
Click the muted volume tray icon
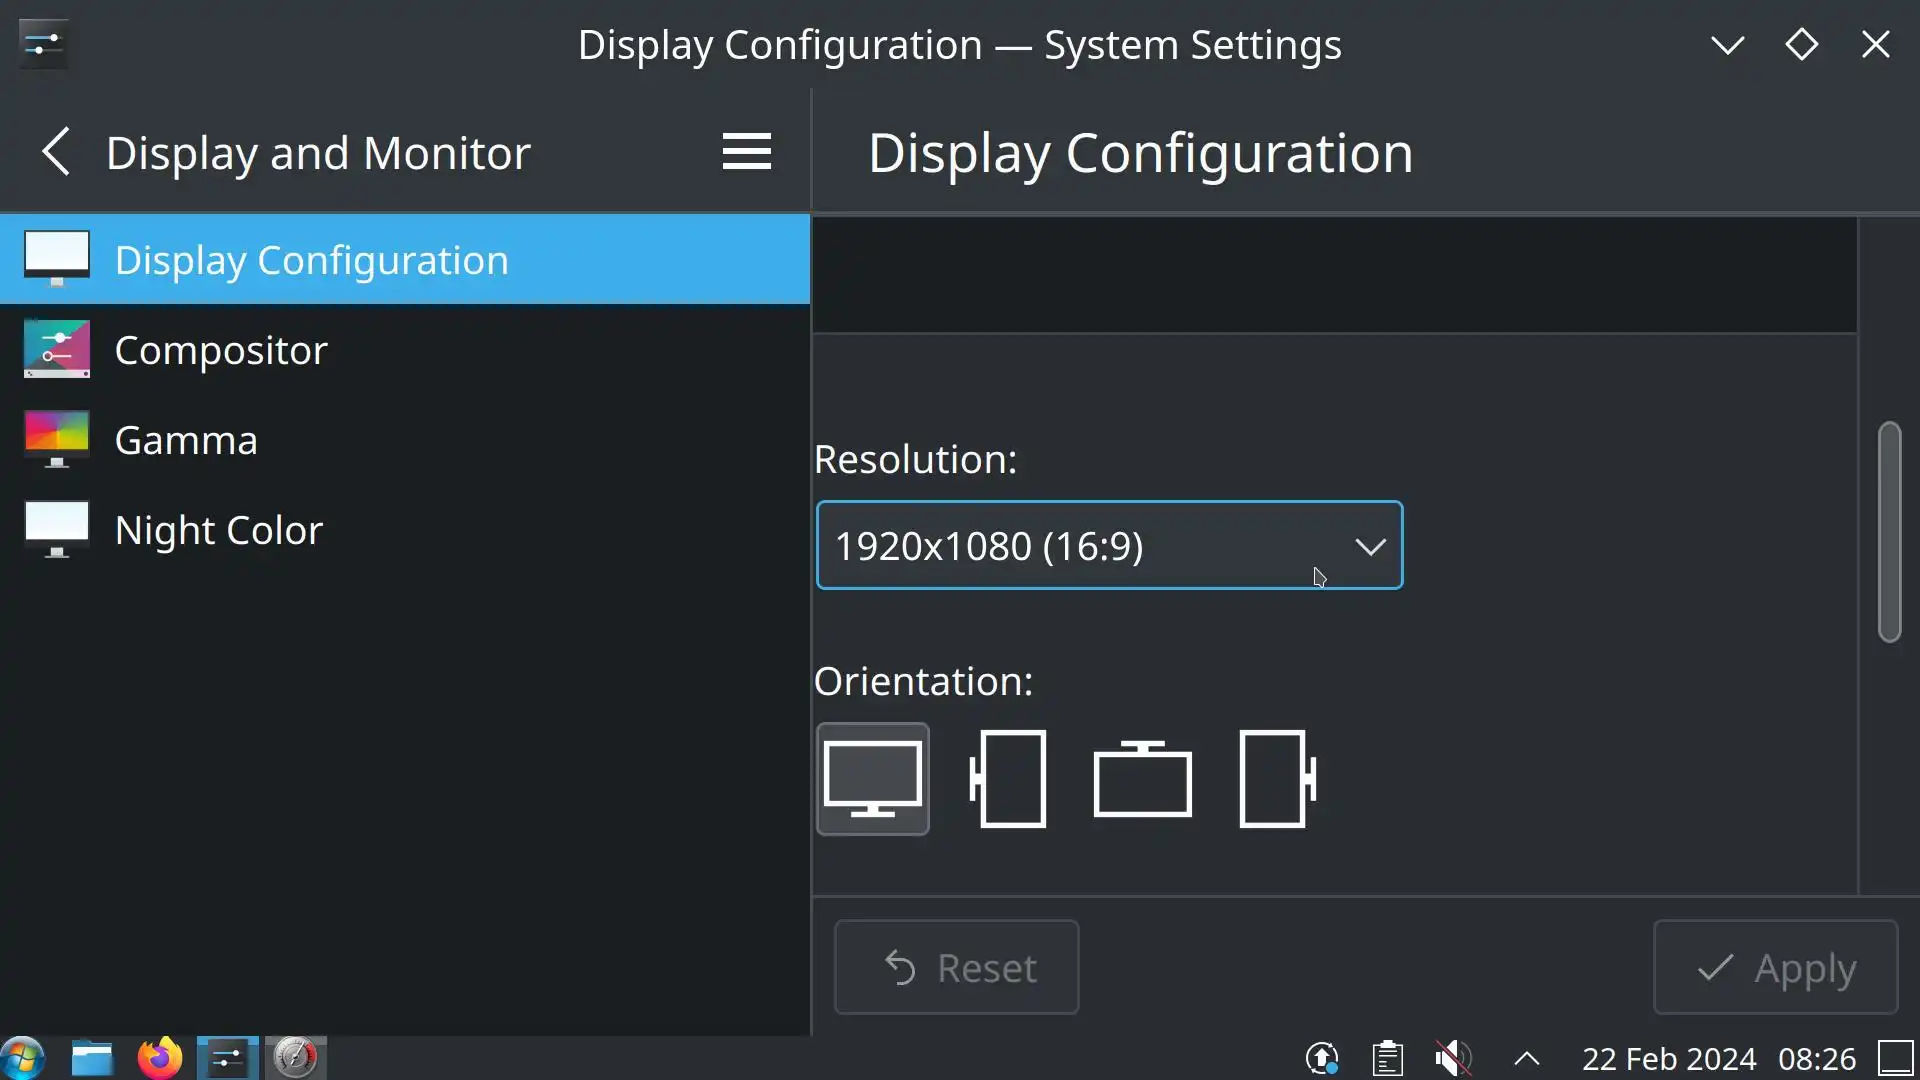pyautogui.click(x=1453, y=1058)
